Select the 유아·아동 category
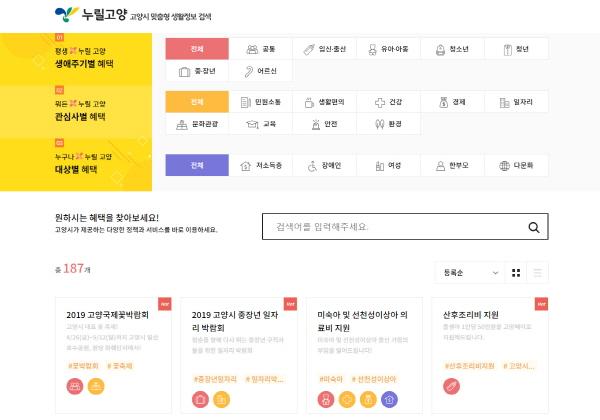 (389, 48)
